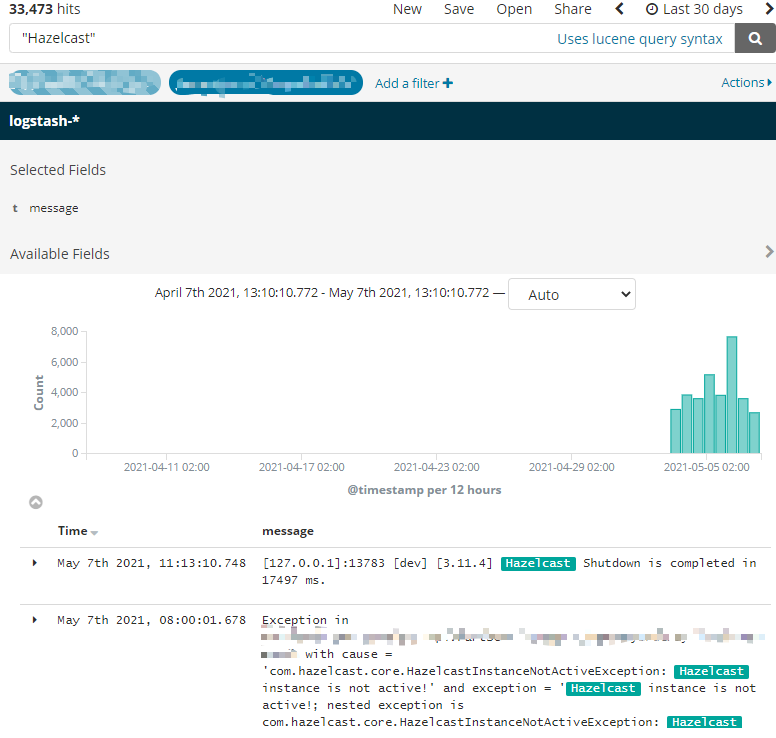Collapse the fields sidebar with right chevron
776x738 pixels.
pyautogui.click(x=769, y=251)
